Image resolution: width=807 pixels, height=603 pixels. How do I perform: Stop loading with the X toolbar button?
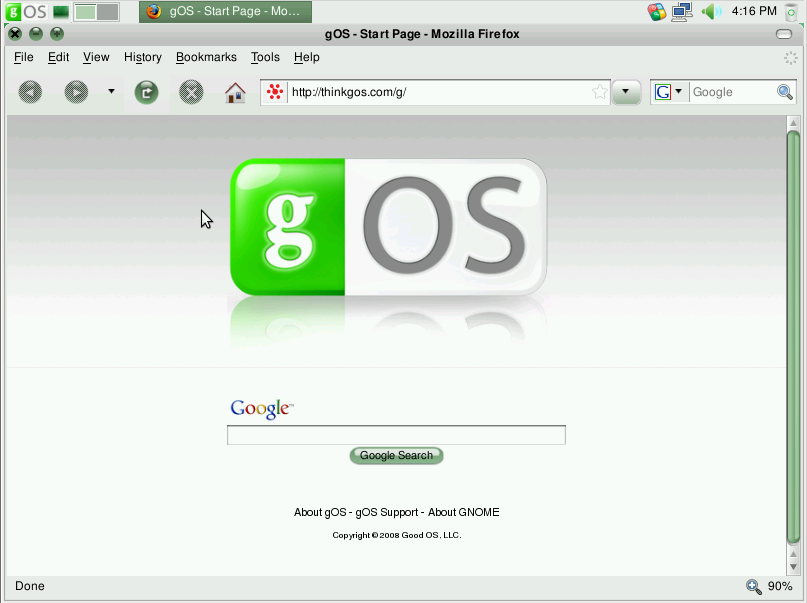(x=191, y=93)
